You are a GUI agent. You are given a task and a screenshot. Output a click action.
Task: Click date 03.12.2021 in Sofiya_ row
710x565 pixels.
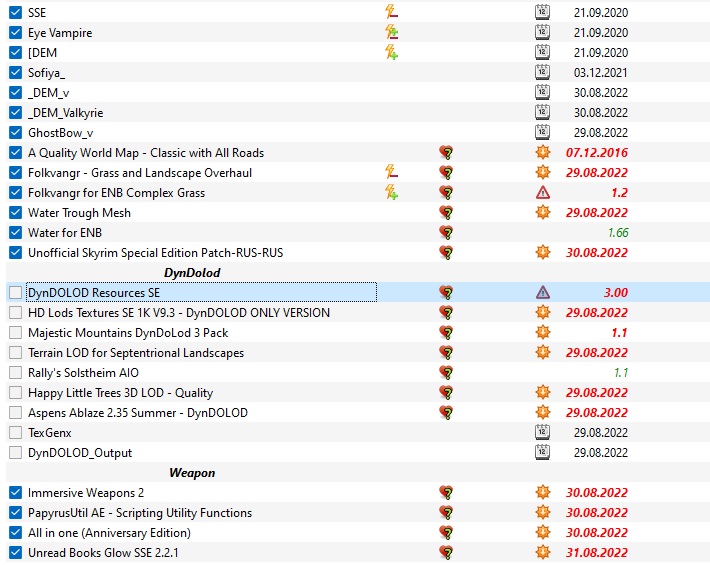click(601, 73)
